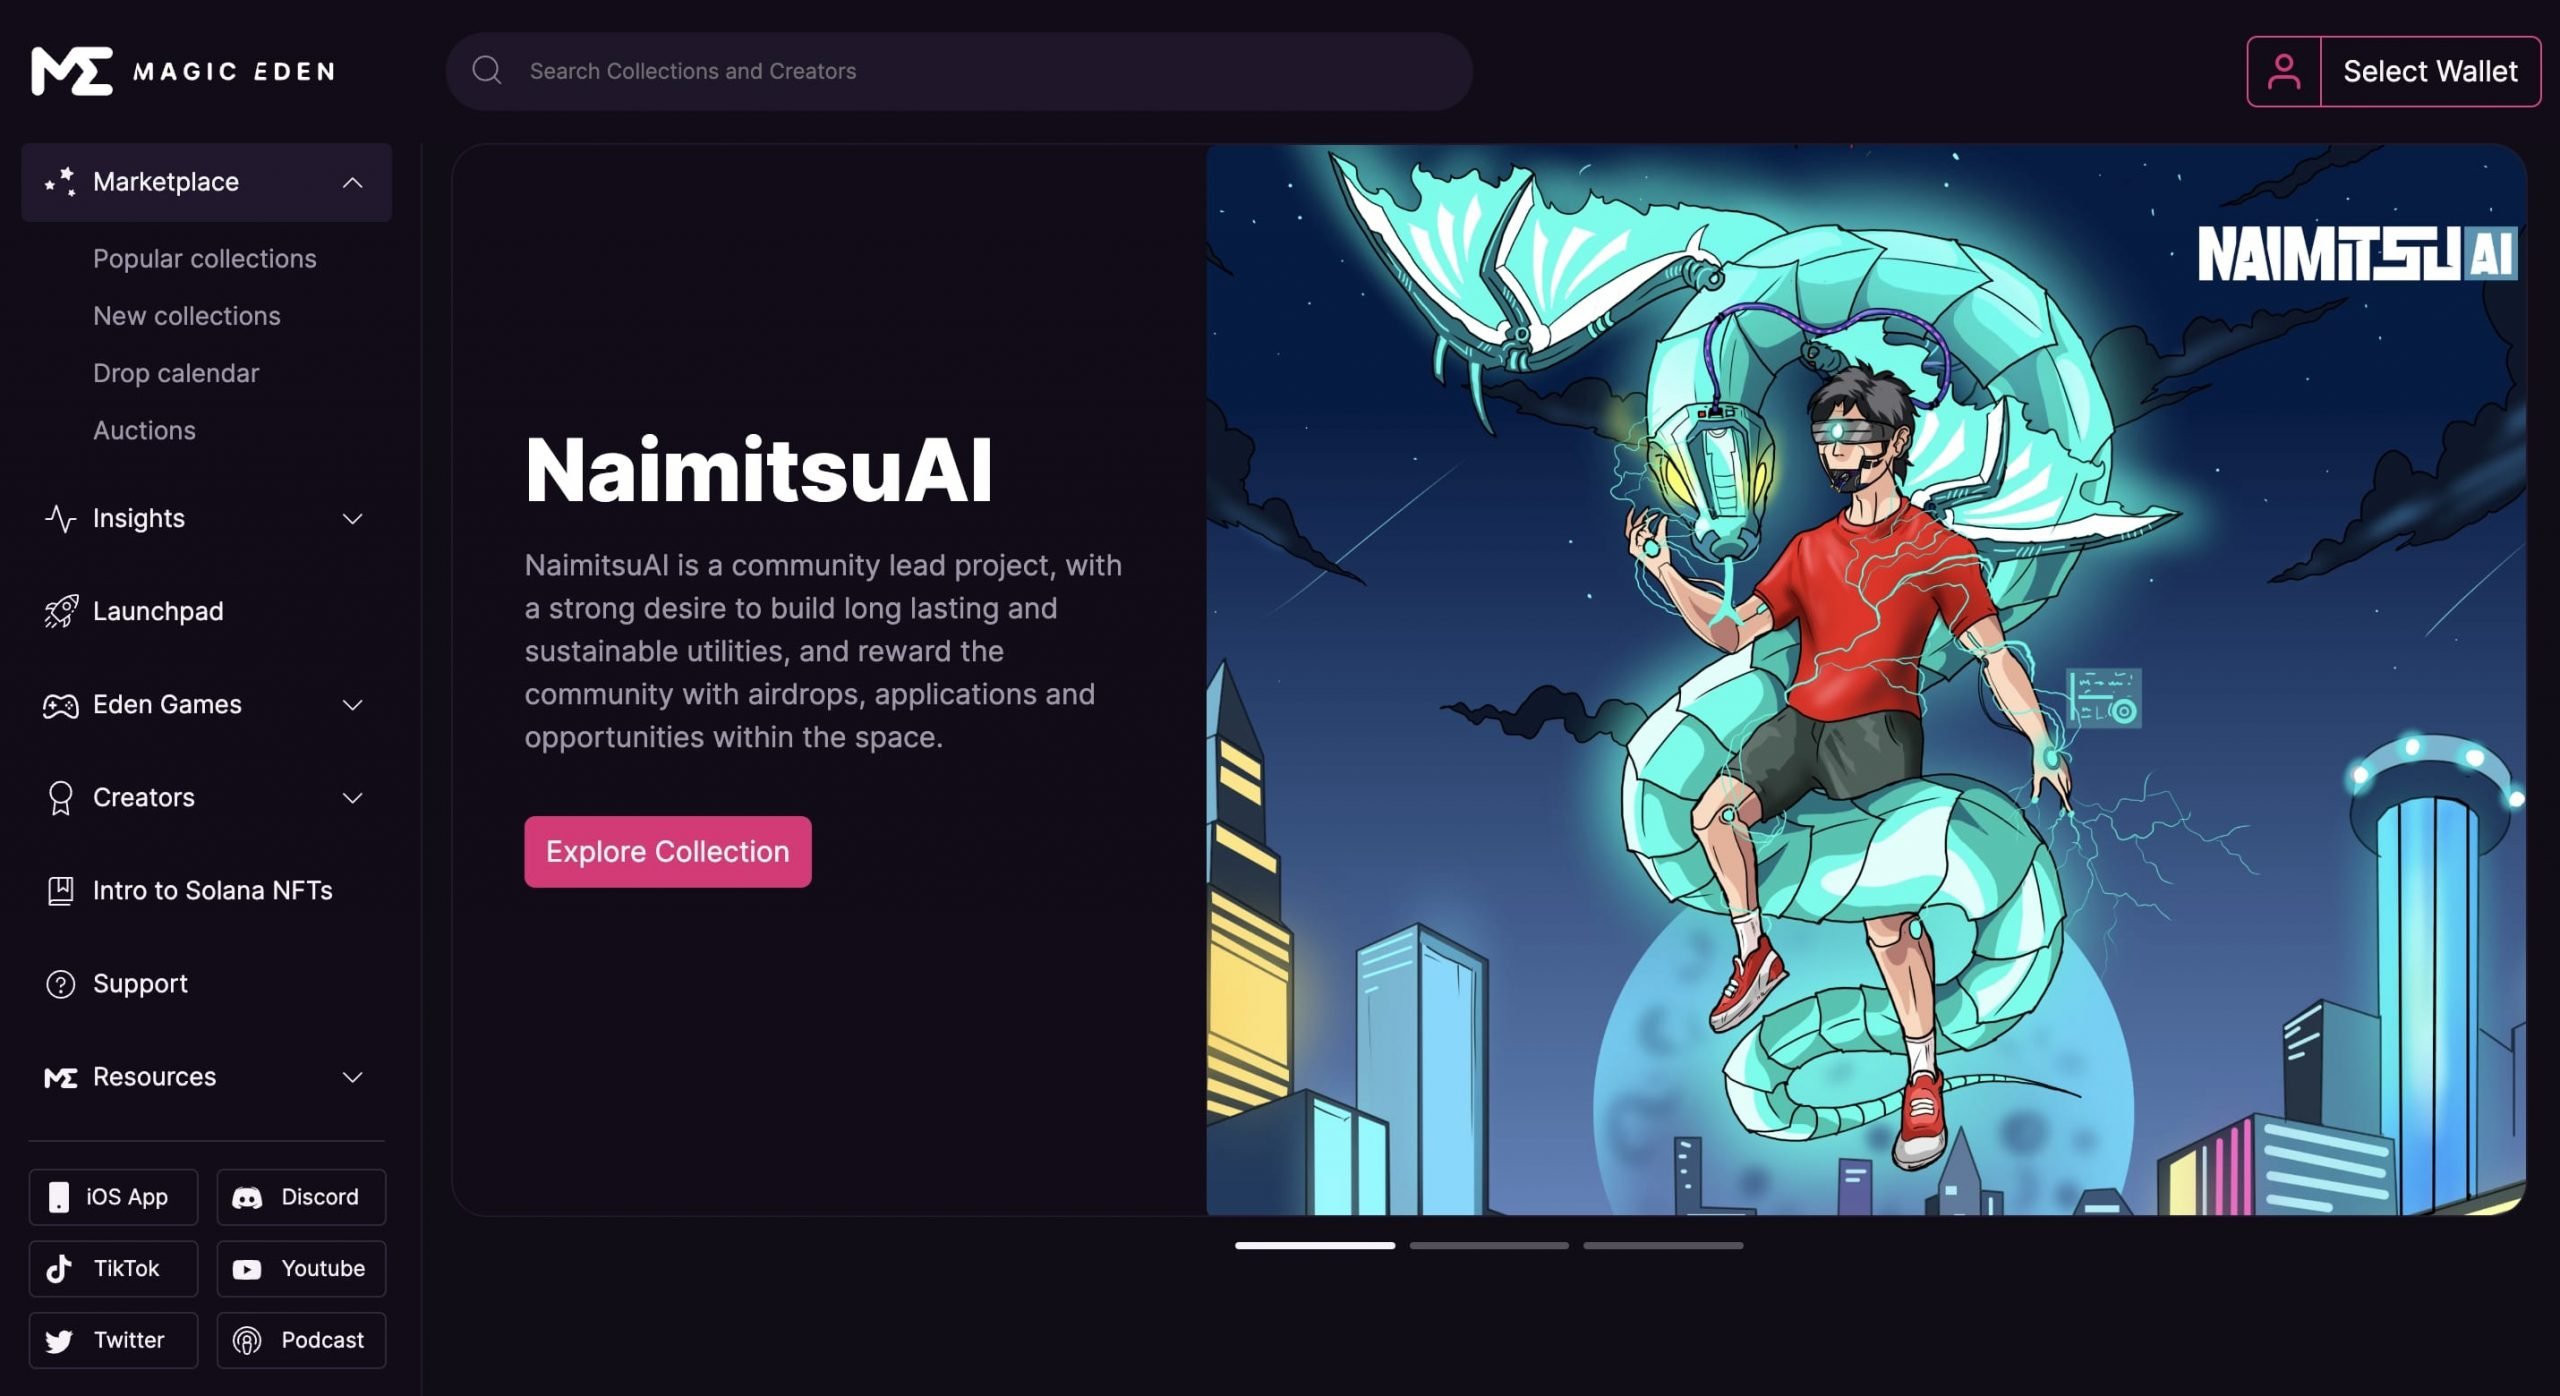Click the Eden Games controller sidebar icon
This screenshot has height=1396, width=2560.
[x=58, y=703]
